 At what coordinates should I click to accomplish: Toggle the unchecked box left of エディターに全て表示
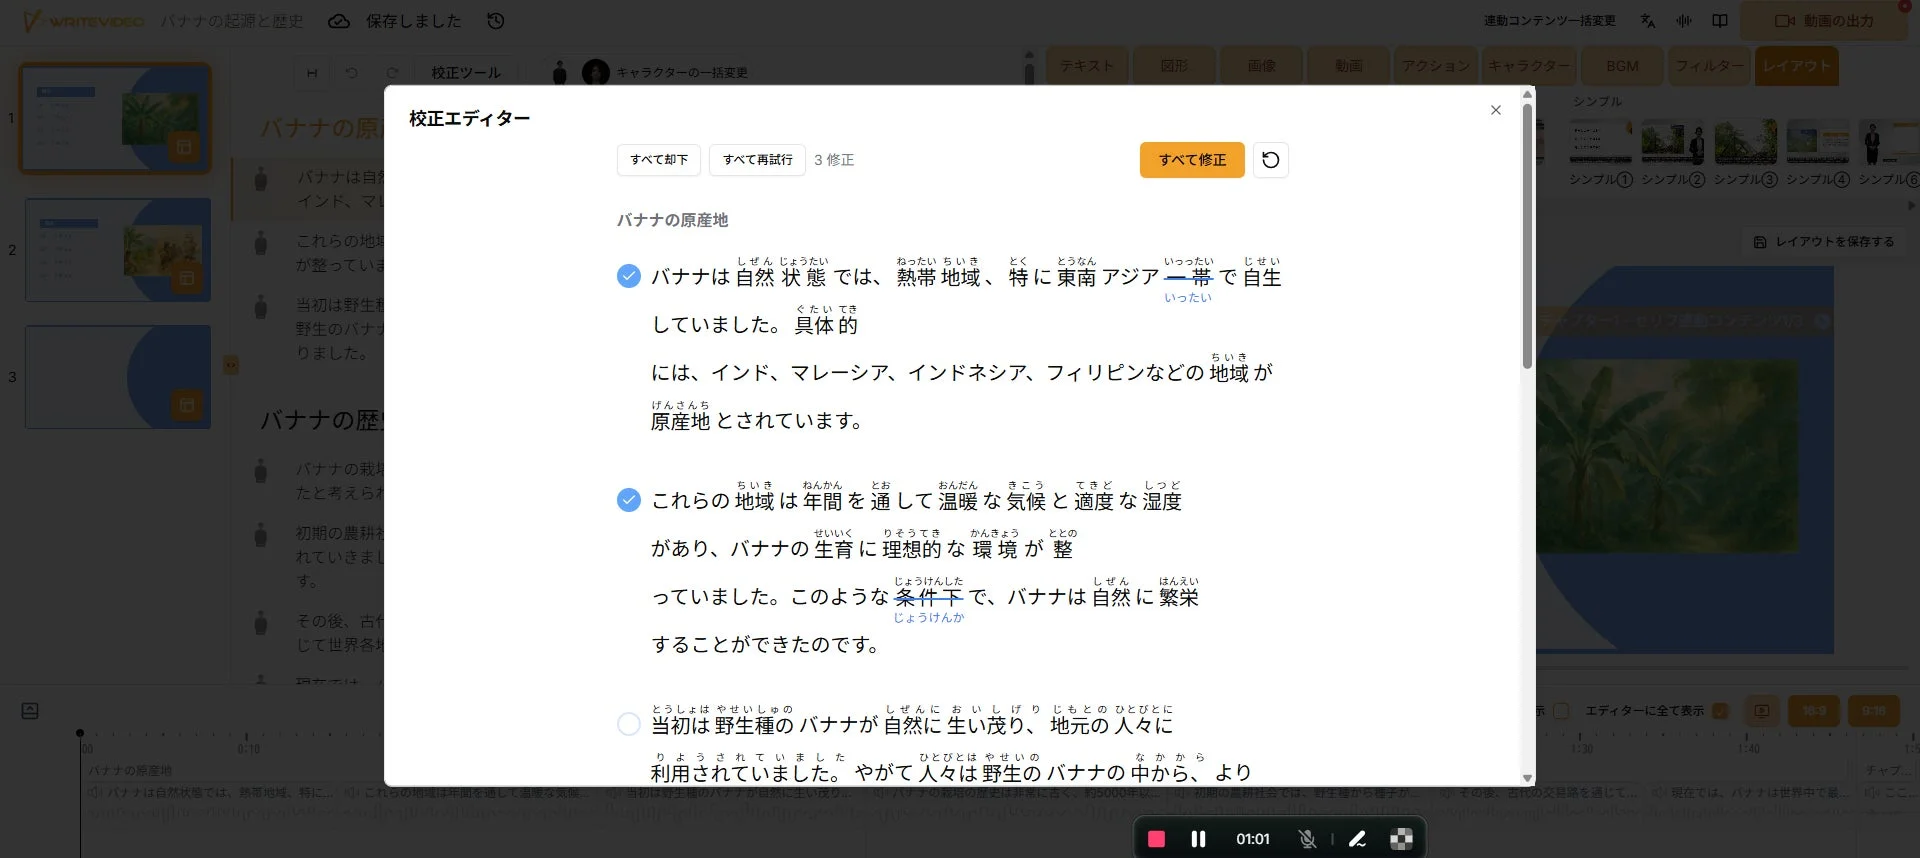1561,711
